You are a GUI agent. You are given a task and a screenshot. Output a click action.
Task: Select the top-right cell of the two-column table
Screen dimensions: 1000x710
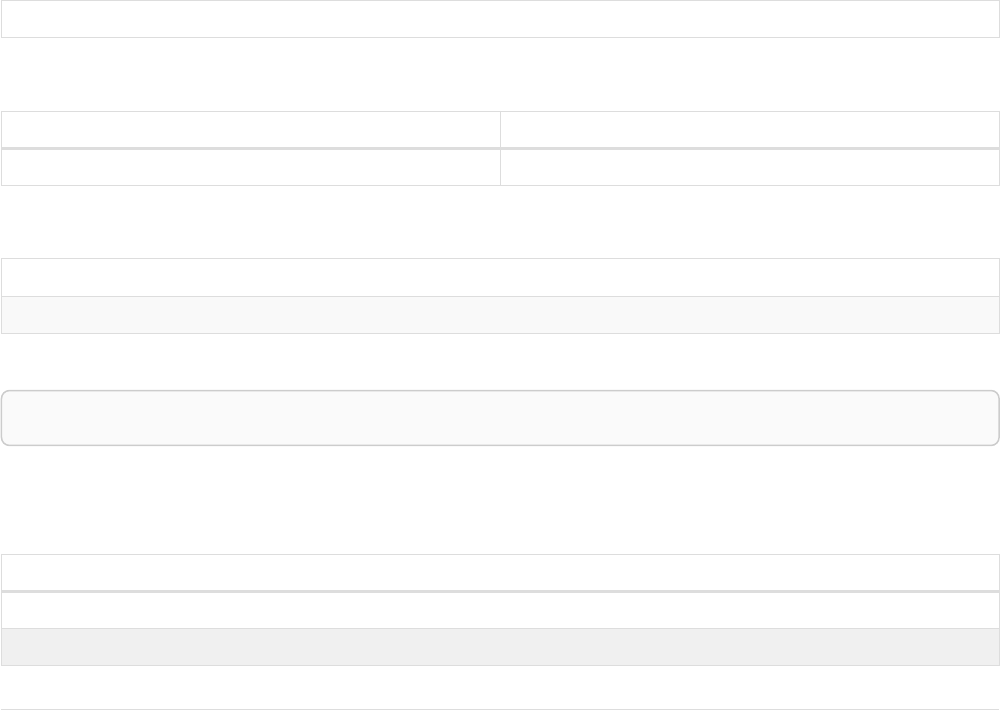click(x=750, y=130)
